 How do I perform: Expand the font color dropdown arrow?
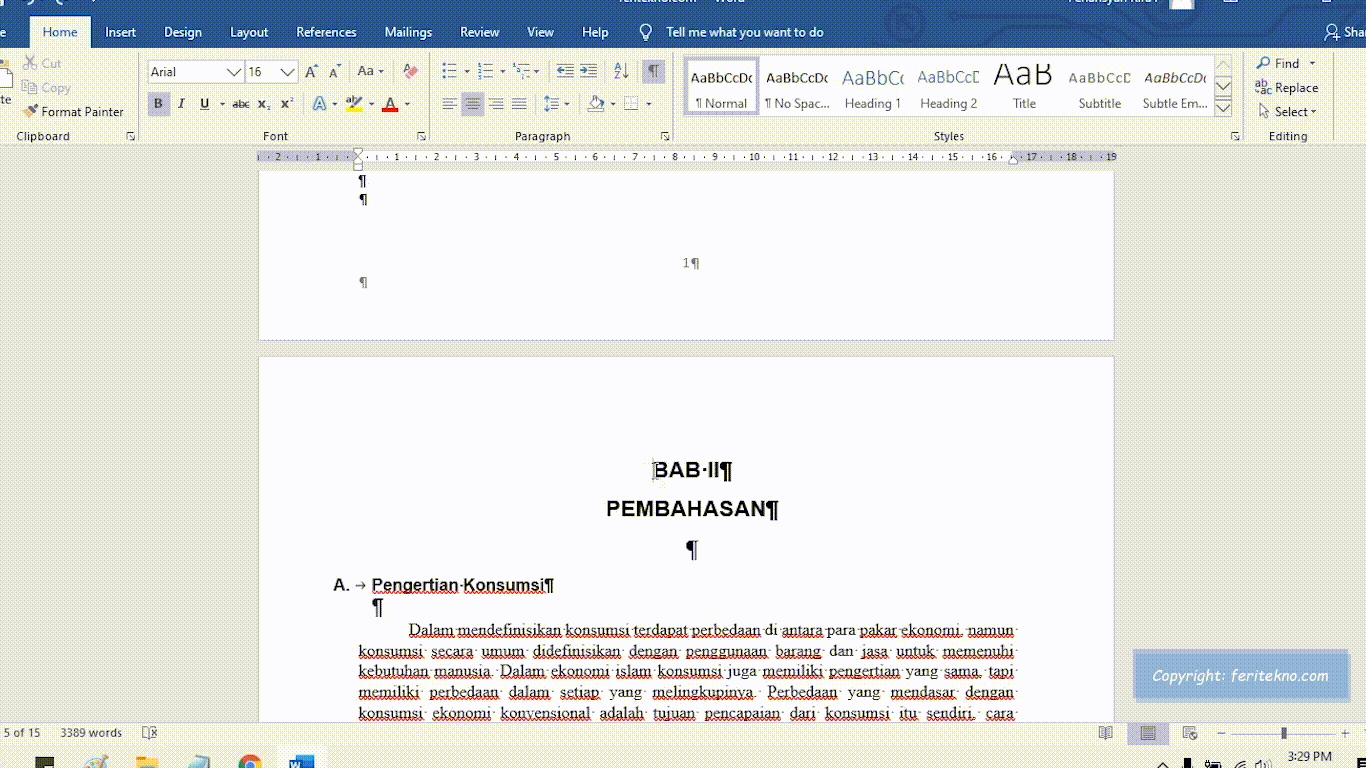pyautogui.click(x=407, y=104)
